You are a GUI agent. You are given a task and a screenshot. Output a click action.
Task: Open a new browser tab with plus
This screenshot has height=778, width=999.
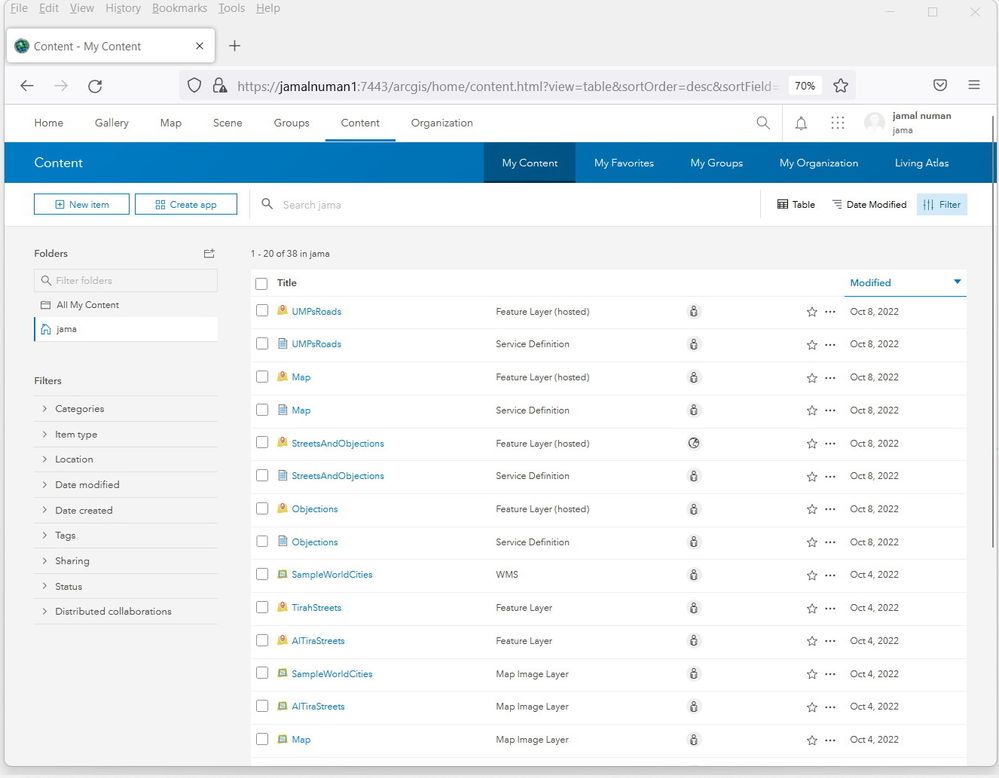pyautogui.click(x=234, y=46)
